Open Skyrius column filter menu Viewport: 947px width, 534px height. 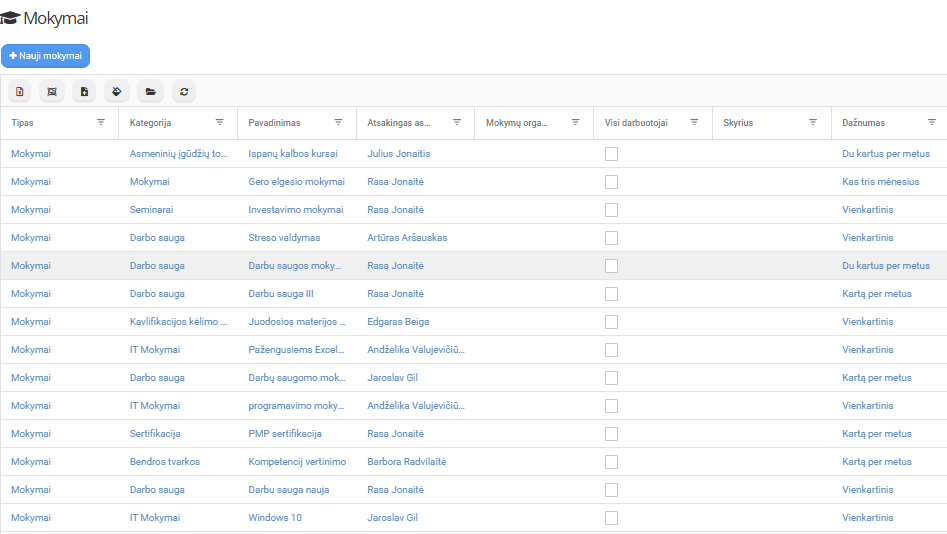coord(813,122)
